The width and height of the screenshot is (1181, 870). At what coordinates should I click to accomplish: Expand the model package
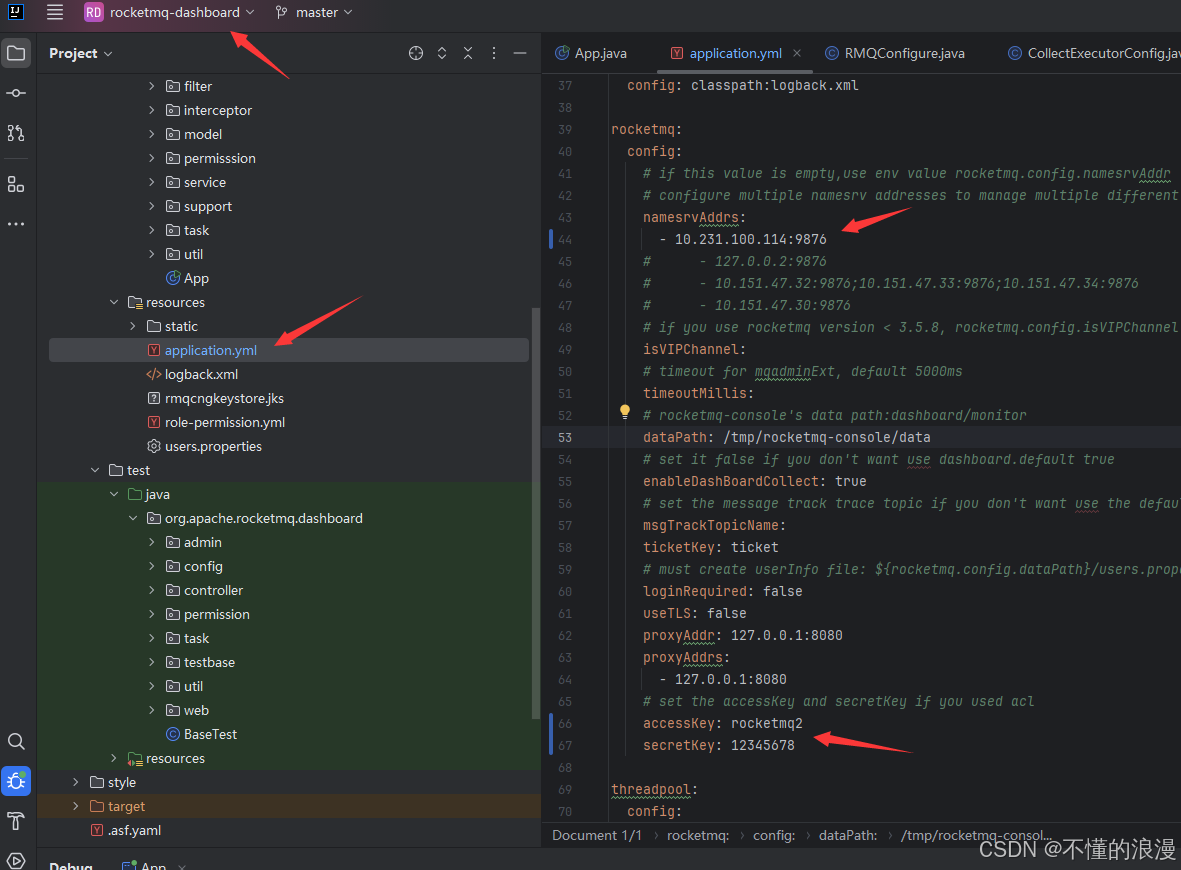[151, 135]
